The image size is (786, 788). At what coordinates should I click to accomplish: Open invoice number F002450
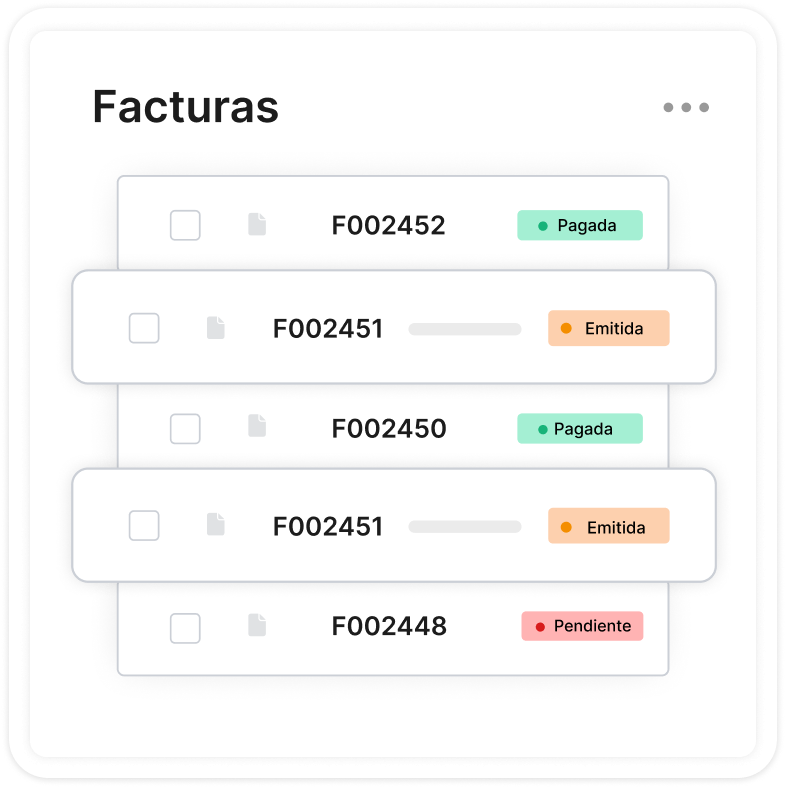[x=388, y=429]
